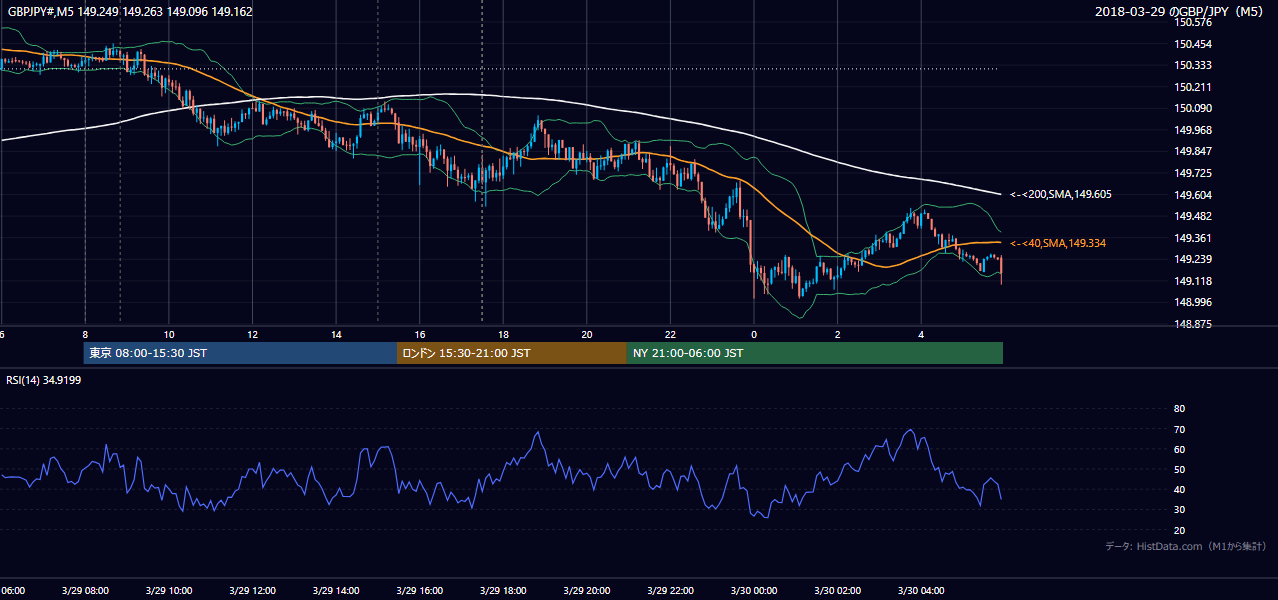This screenshot has height=600, width=1278.
Task: Click the 3/29 22:00 time axis label
Action: [670, 590]
